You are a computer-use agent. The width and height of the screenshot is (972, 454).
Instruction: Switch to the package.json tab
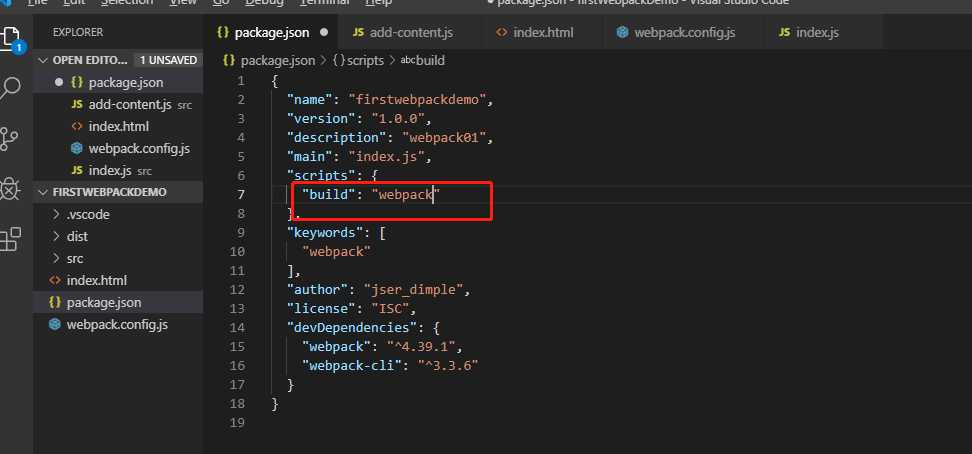pos(272,32)
